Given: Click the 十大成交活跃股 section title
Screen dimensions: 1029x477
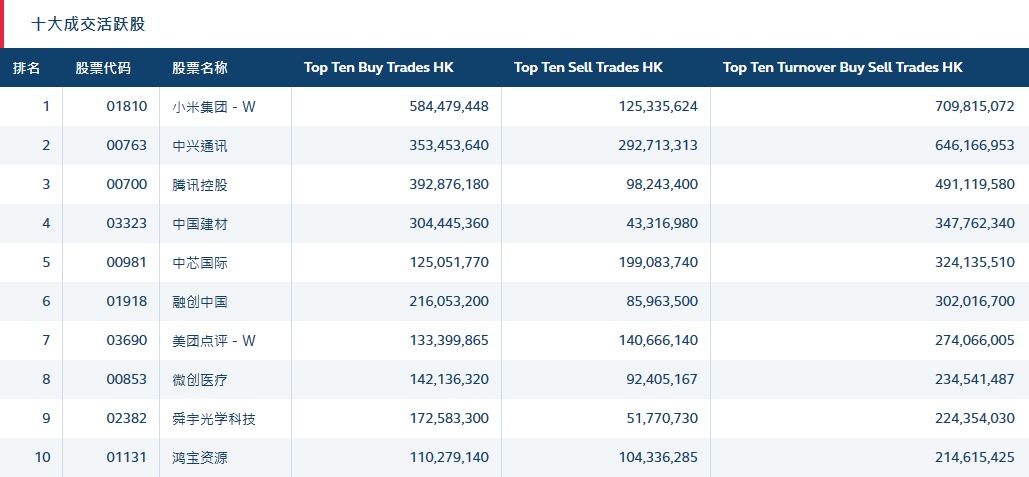Looking at the screenshot, I should pos(88,24).
